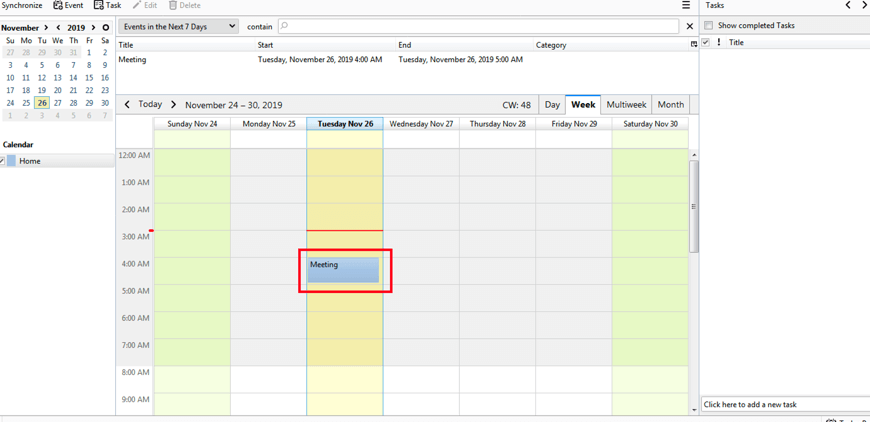Go to next month in mini calendar

(x=46, y=28)
